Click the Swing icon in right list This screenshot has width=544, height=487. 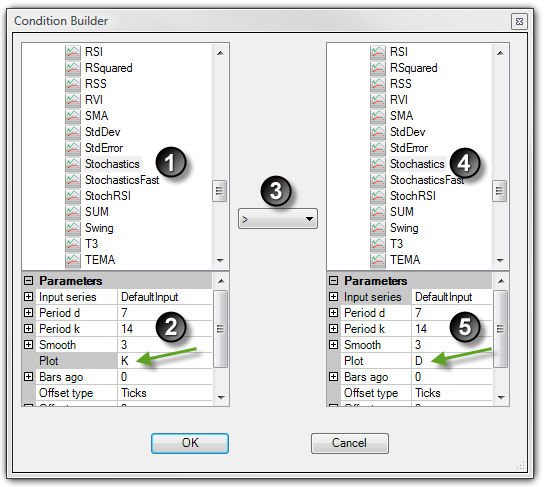click(x=377, y=228)
